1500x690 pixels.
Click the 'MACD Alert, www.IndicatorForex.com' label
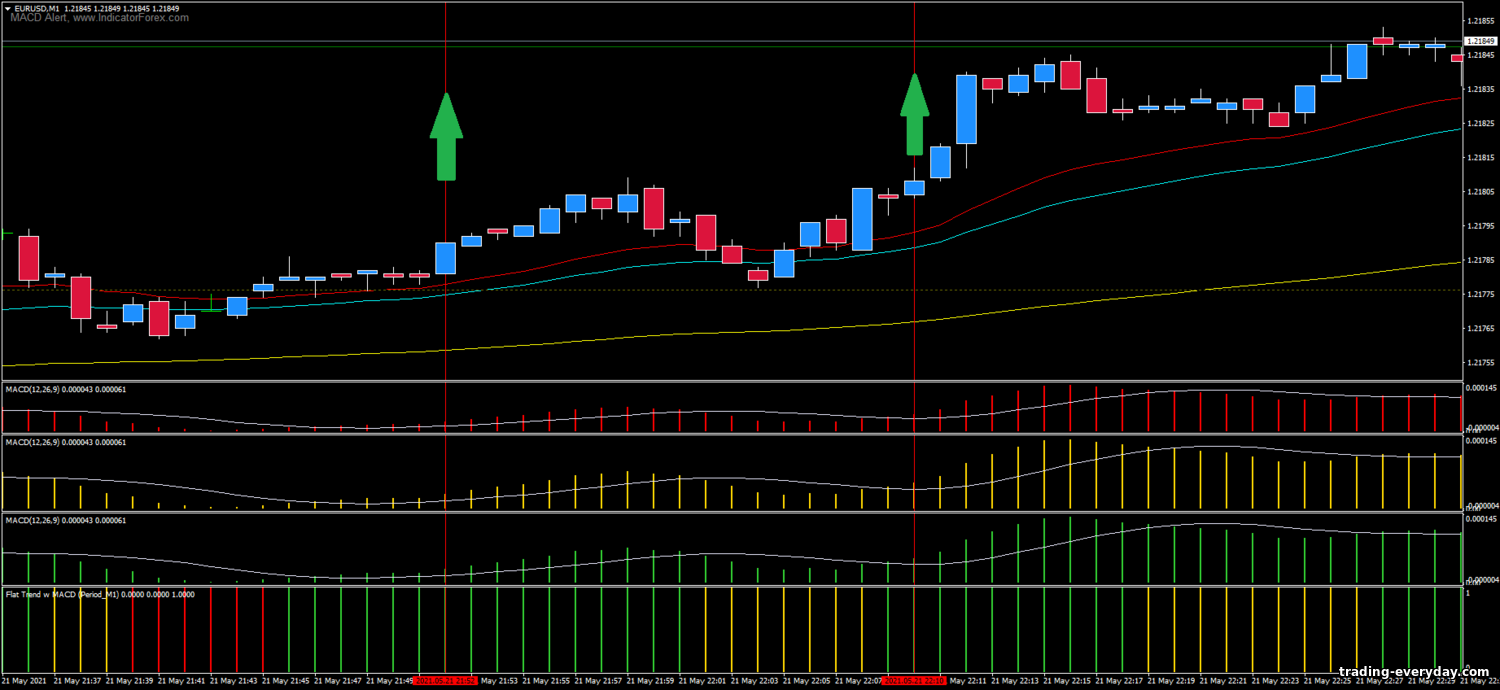[x=99, y=18]
